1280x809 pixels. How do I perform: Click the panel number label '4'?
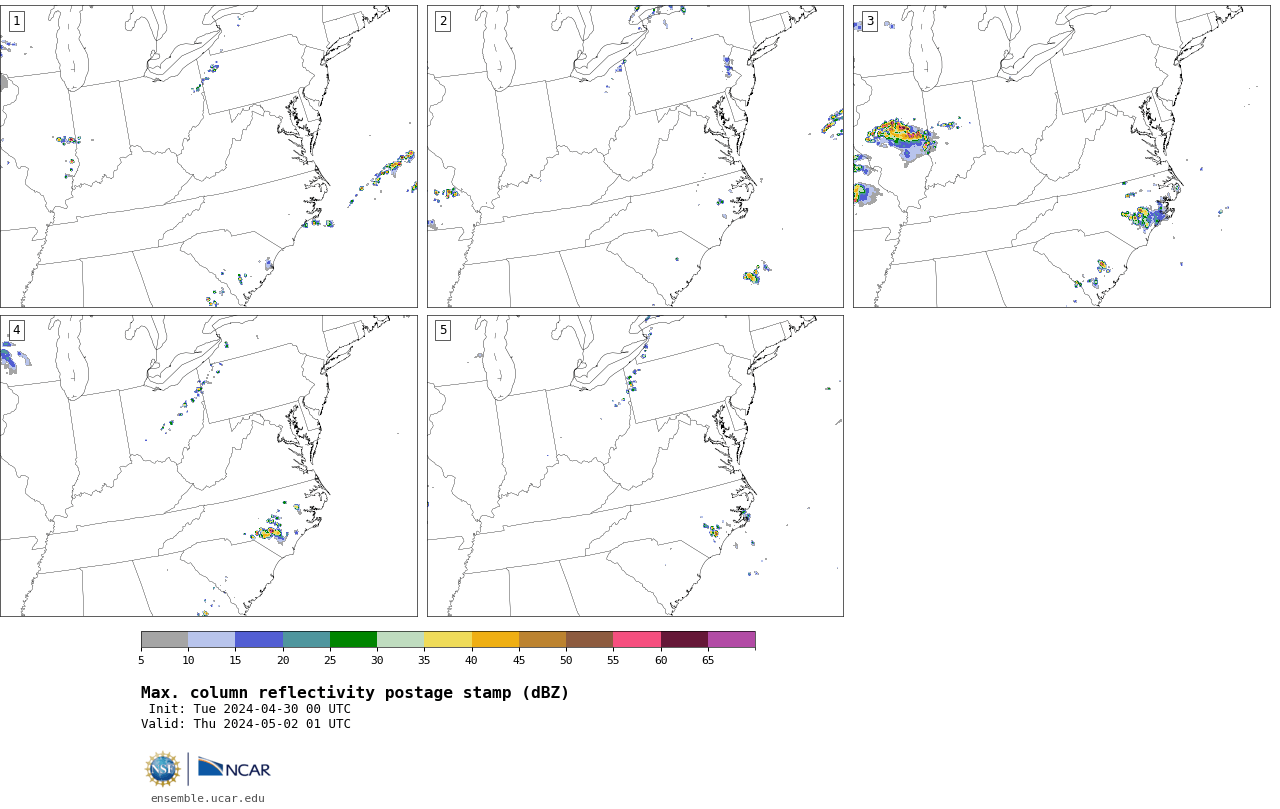[x=16, y=330]
